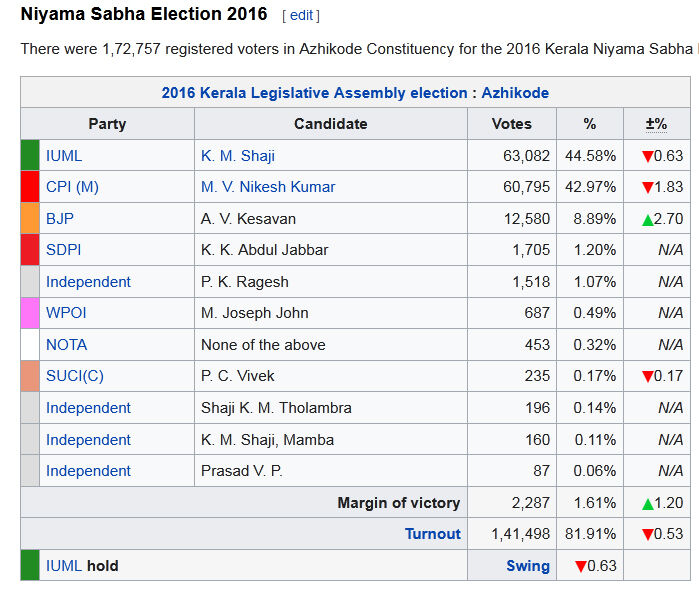The height and width of the screenshot is (595, 699).
Task: Follow the WPOI party link
Action: (x=66, y=313)
